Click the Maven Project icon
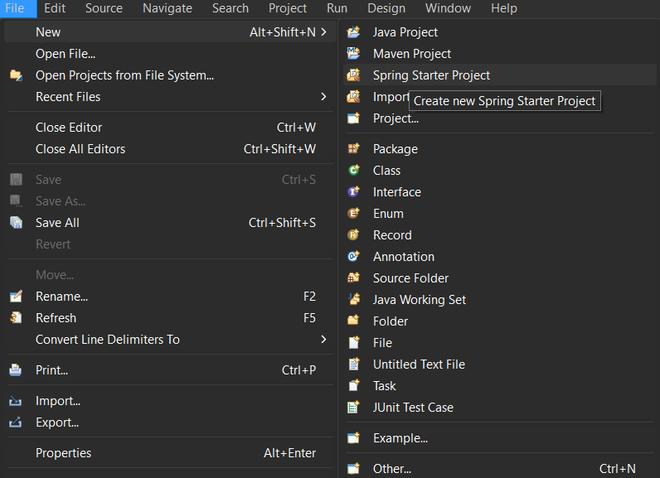The height and width of the screenshot is (478, 660). pos(353,54)
